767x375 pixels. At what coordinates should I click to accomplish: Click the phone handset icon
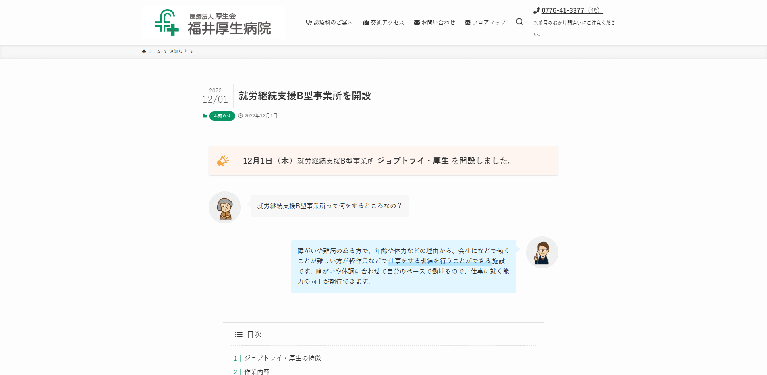tap(536, 10)
